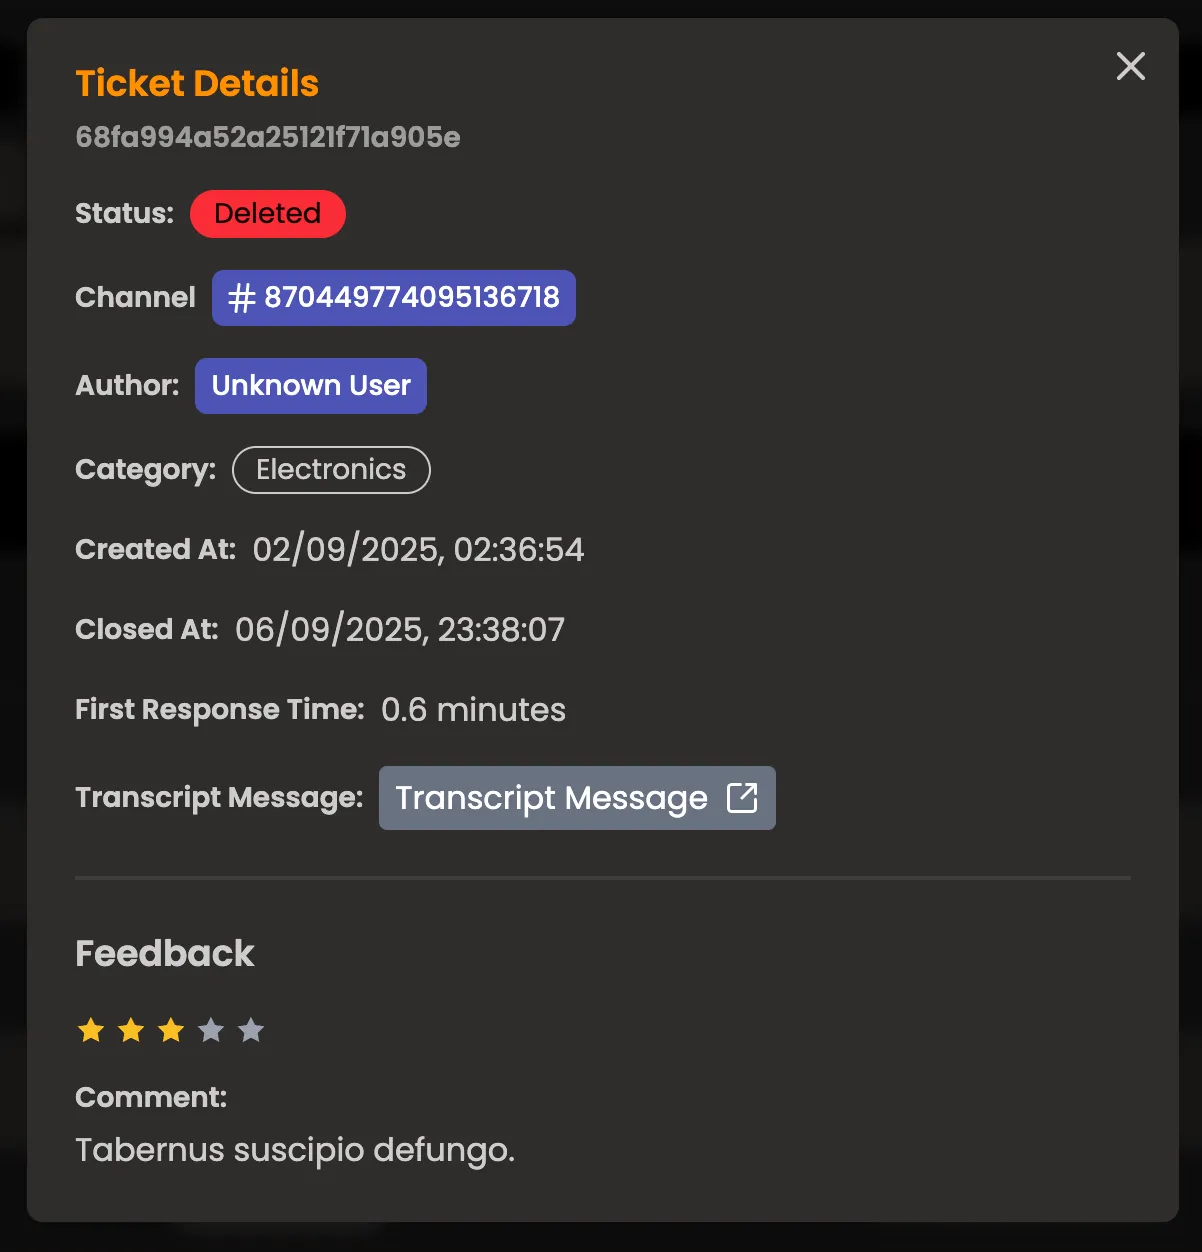Screen dimensions: 1202x1252
Task: Click the three-star rating row
Action: [170, 1029]
